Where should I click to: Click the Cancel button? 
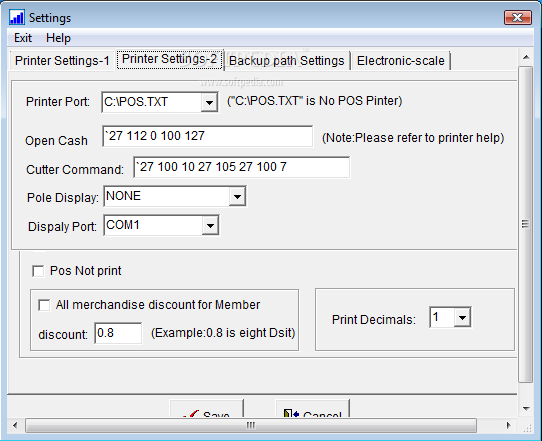tap(312, 409)
